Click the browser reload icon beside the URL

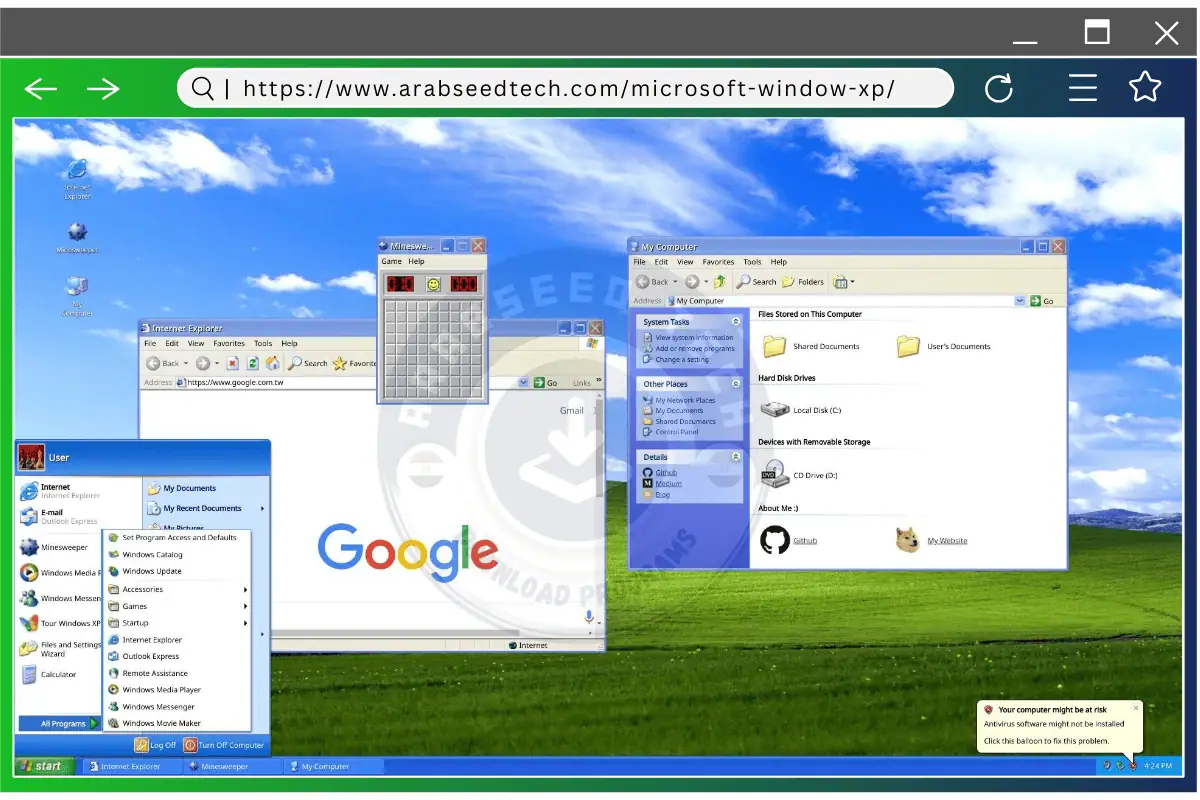(998, 88)
